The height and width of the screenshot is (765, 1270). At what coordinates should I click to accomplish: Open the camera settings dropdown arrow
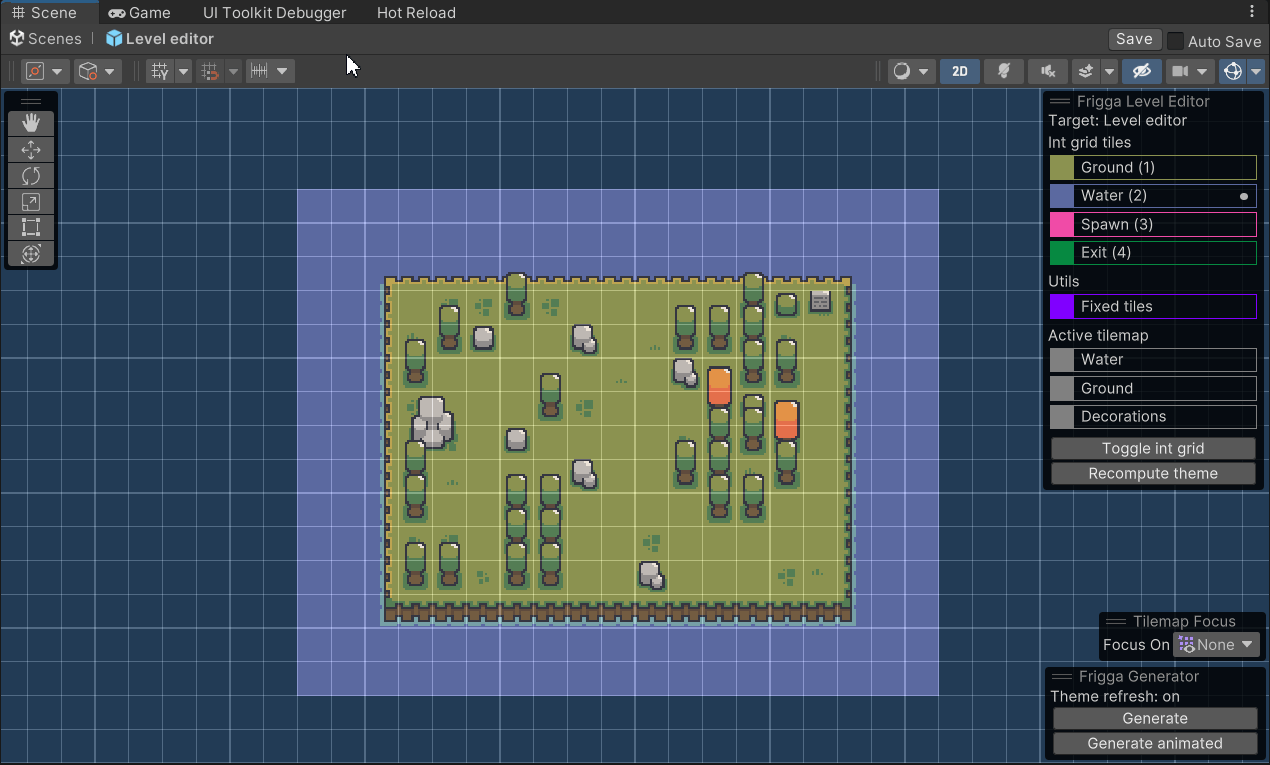(1203, 71)
